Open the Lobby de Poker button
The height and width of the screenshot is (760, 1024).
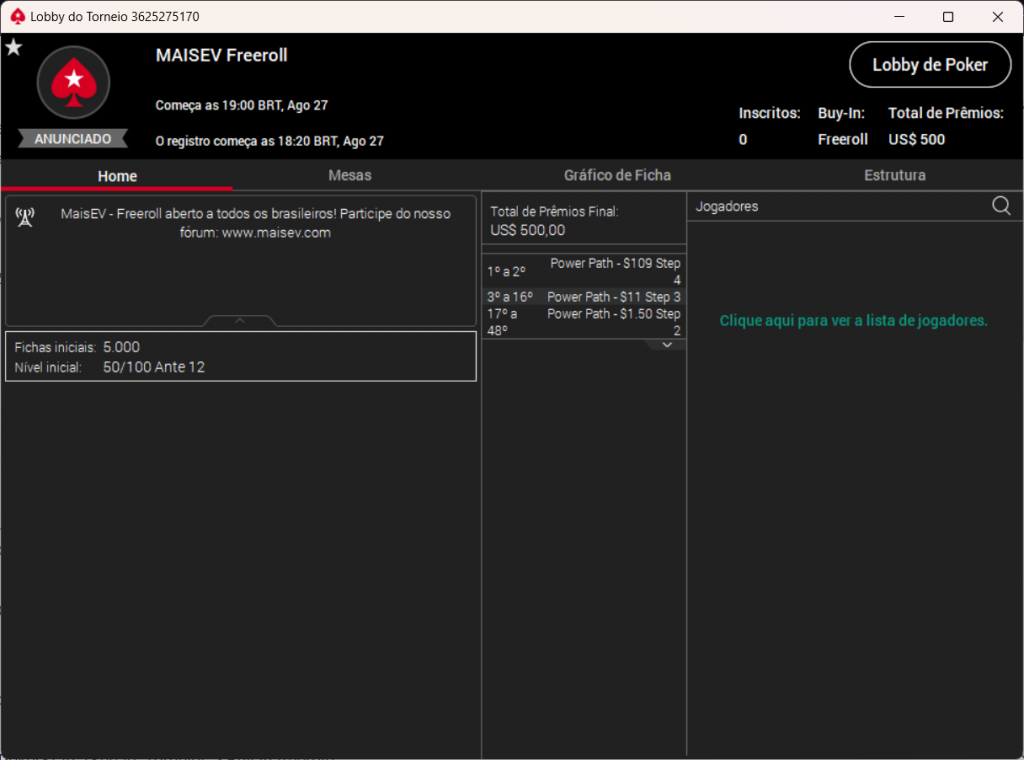(x=930, y=65)
